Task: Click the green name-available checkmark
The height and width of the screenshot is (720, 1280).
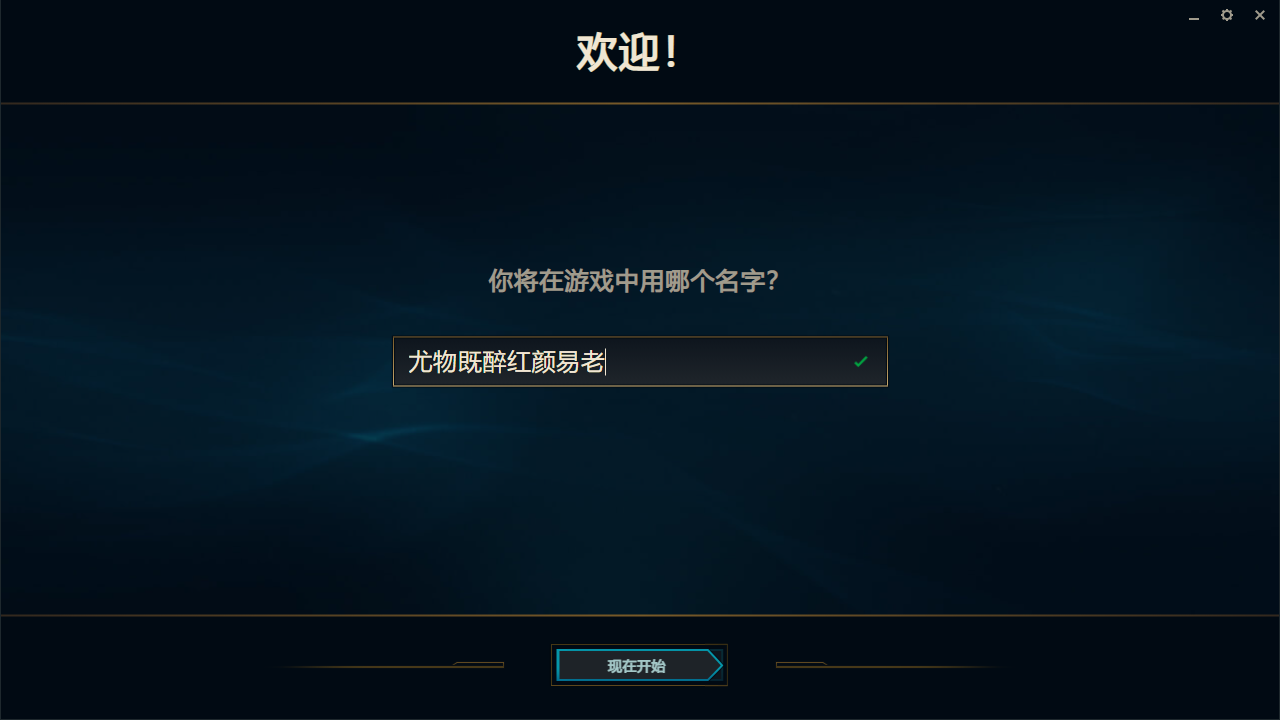Action: pyautogui.click(x=861, y=361)
